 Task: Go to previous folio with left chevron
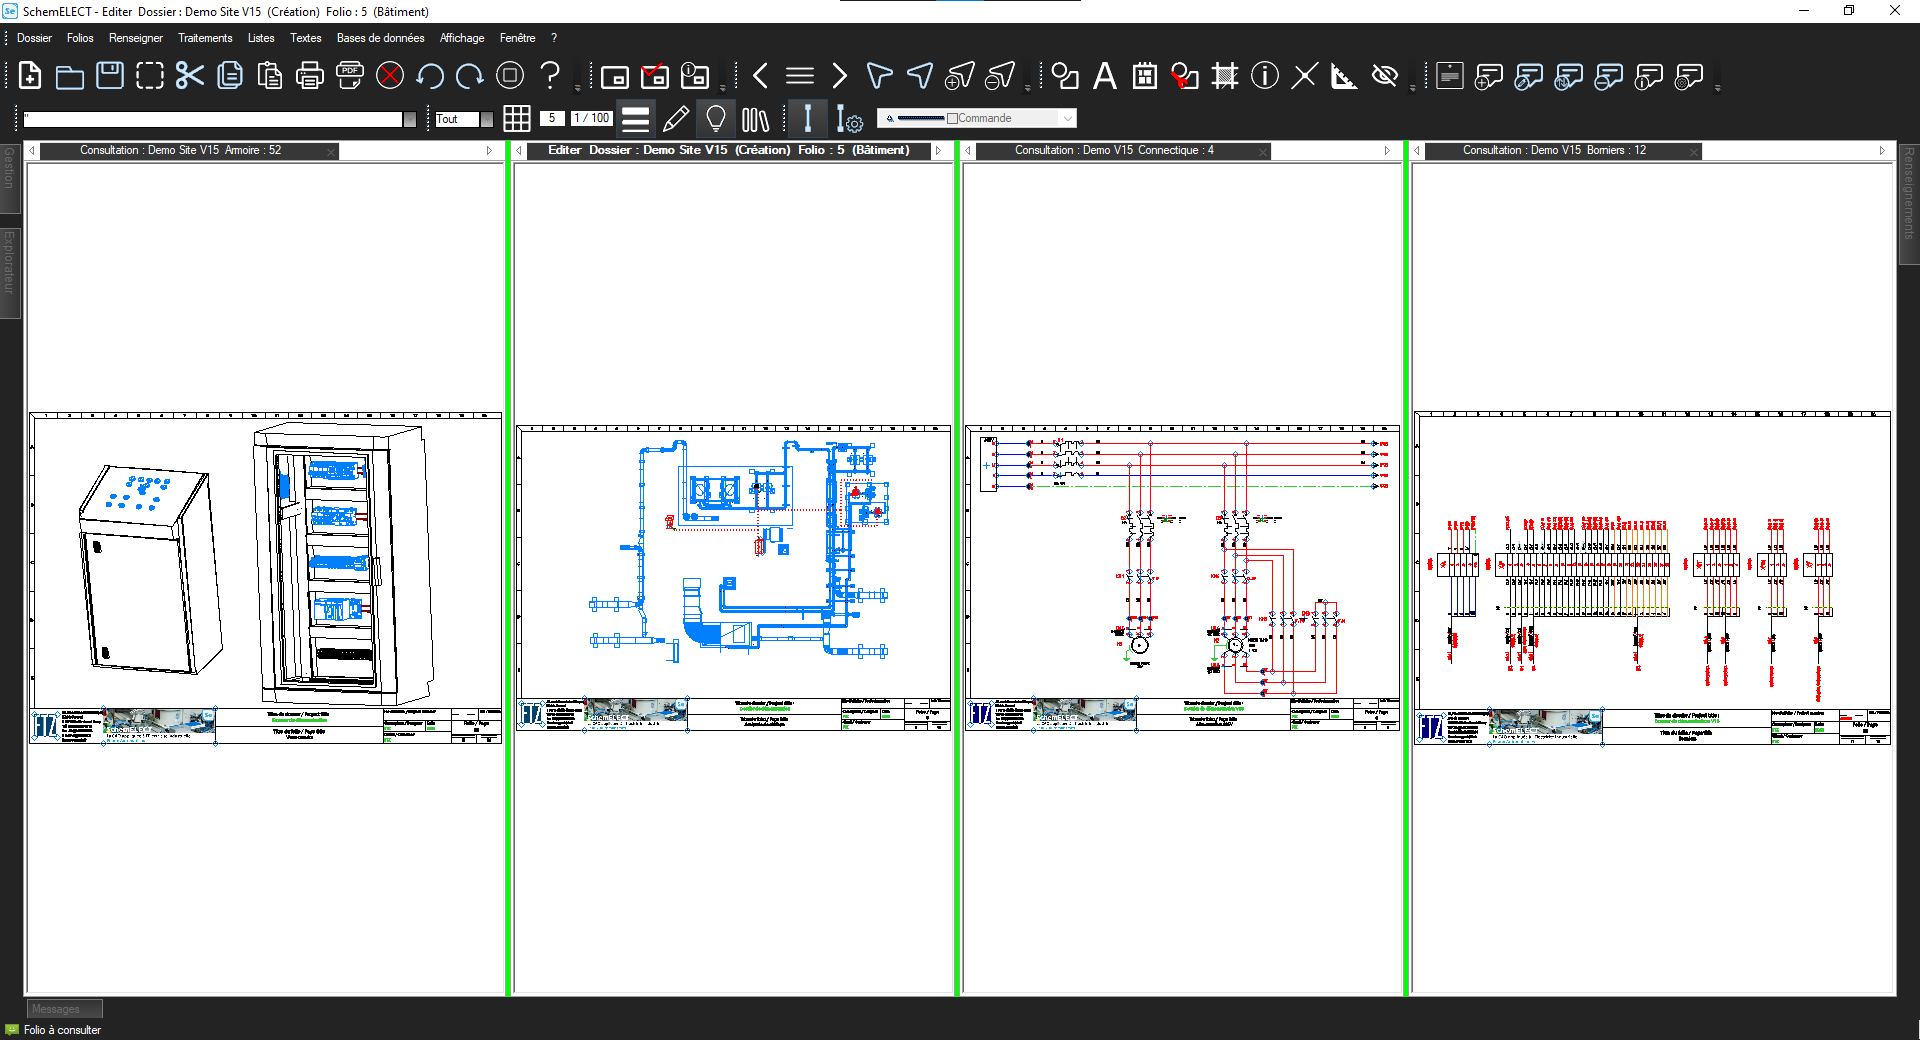(760, 76)
